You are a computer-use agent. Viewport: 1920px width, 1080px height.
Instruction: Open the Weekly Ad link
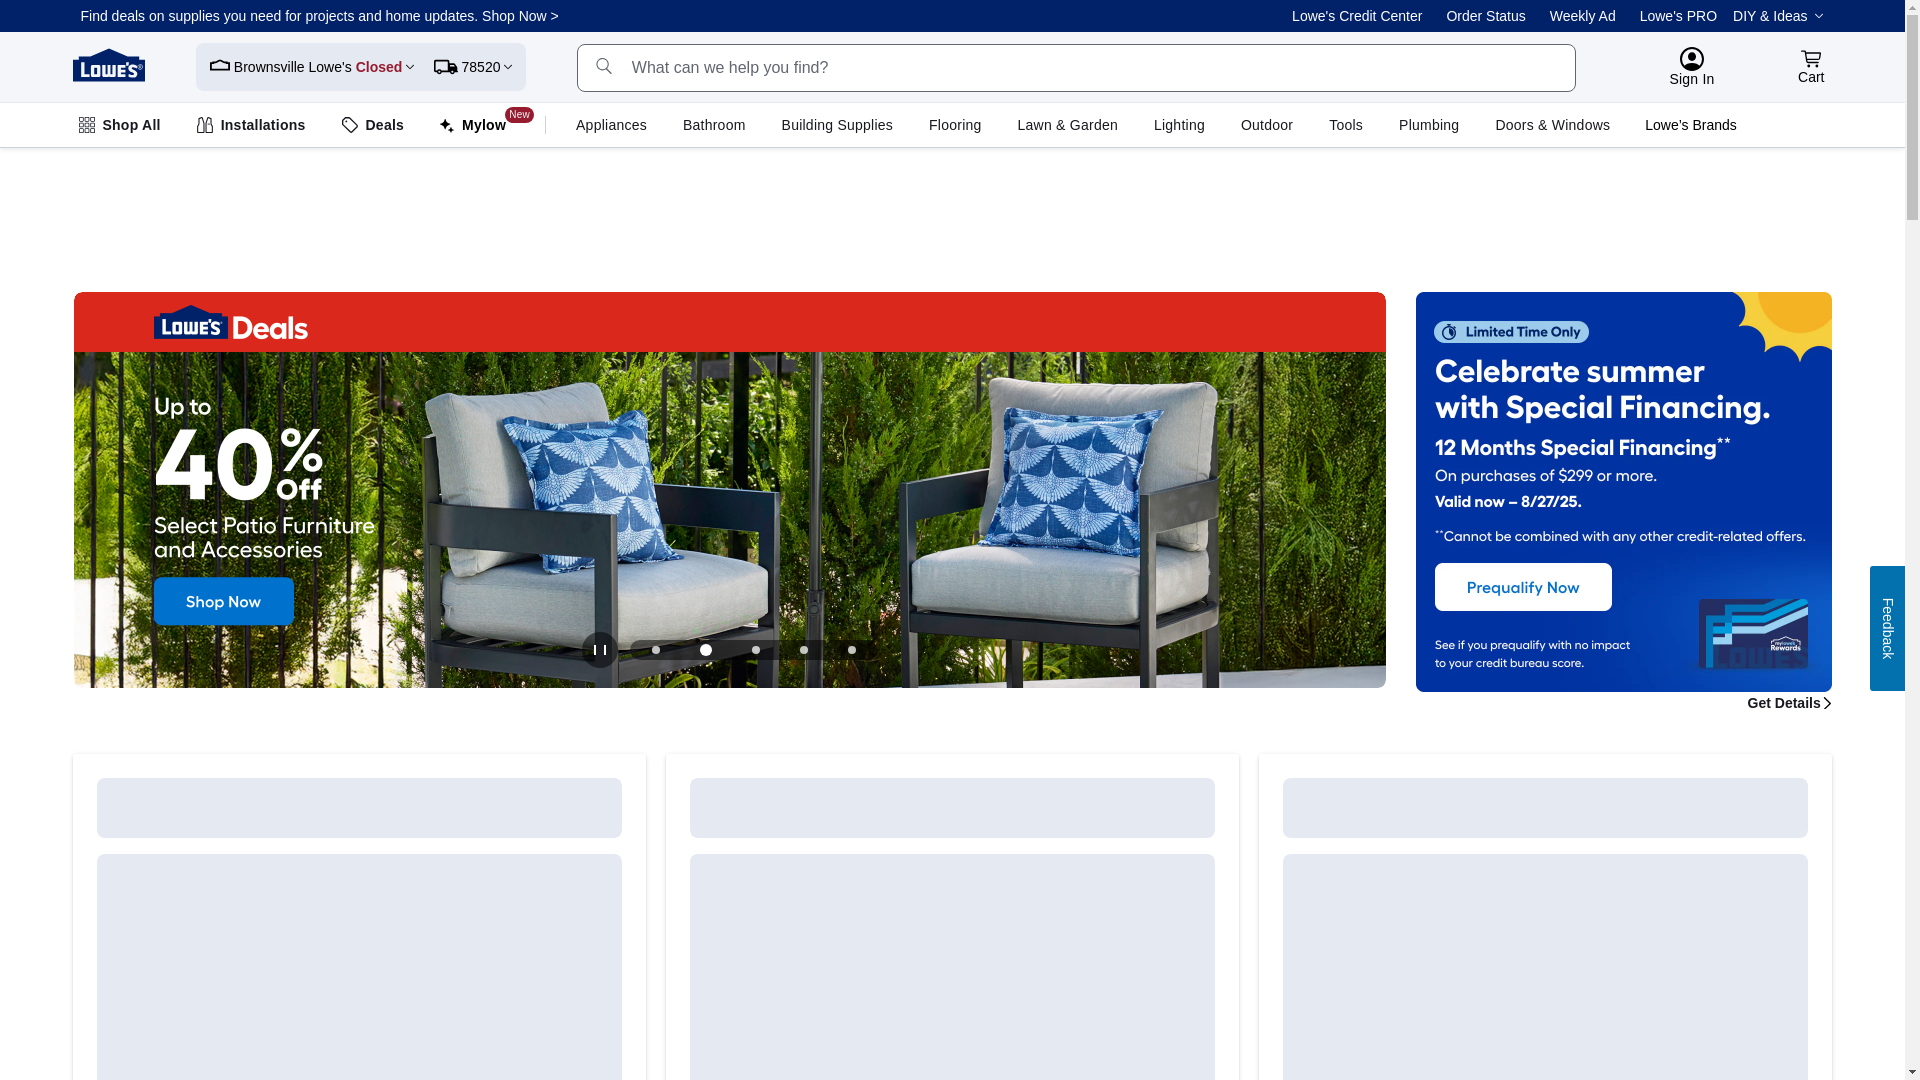tap(1583, 16)
